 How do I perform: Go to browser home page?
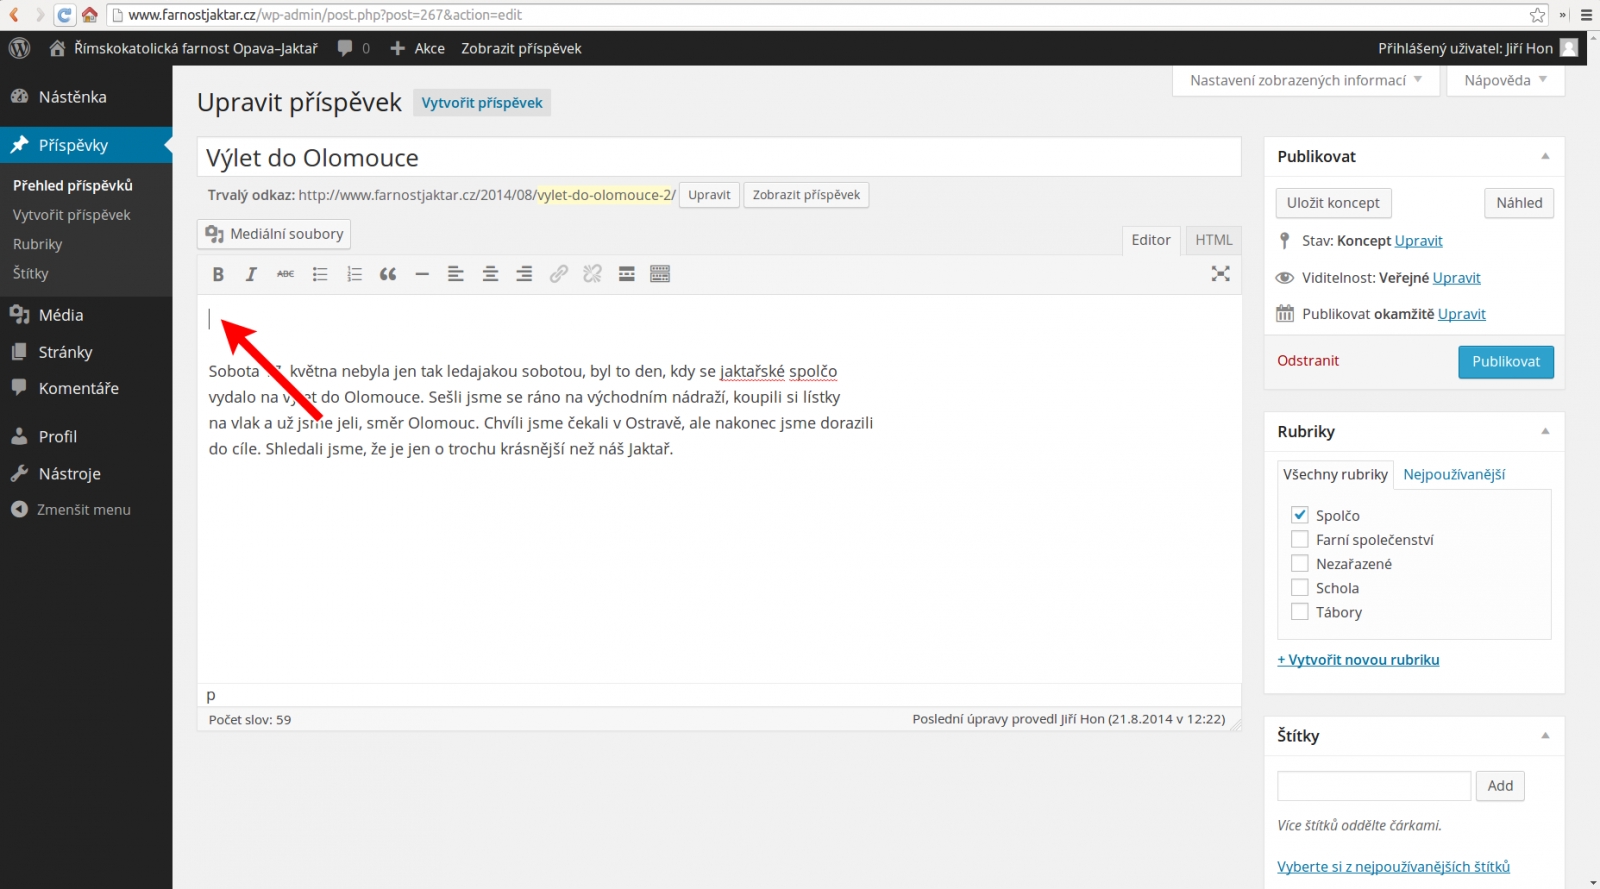pos(89,15)
